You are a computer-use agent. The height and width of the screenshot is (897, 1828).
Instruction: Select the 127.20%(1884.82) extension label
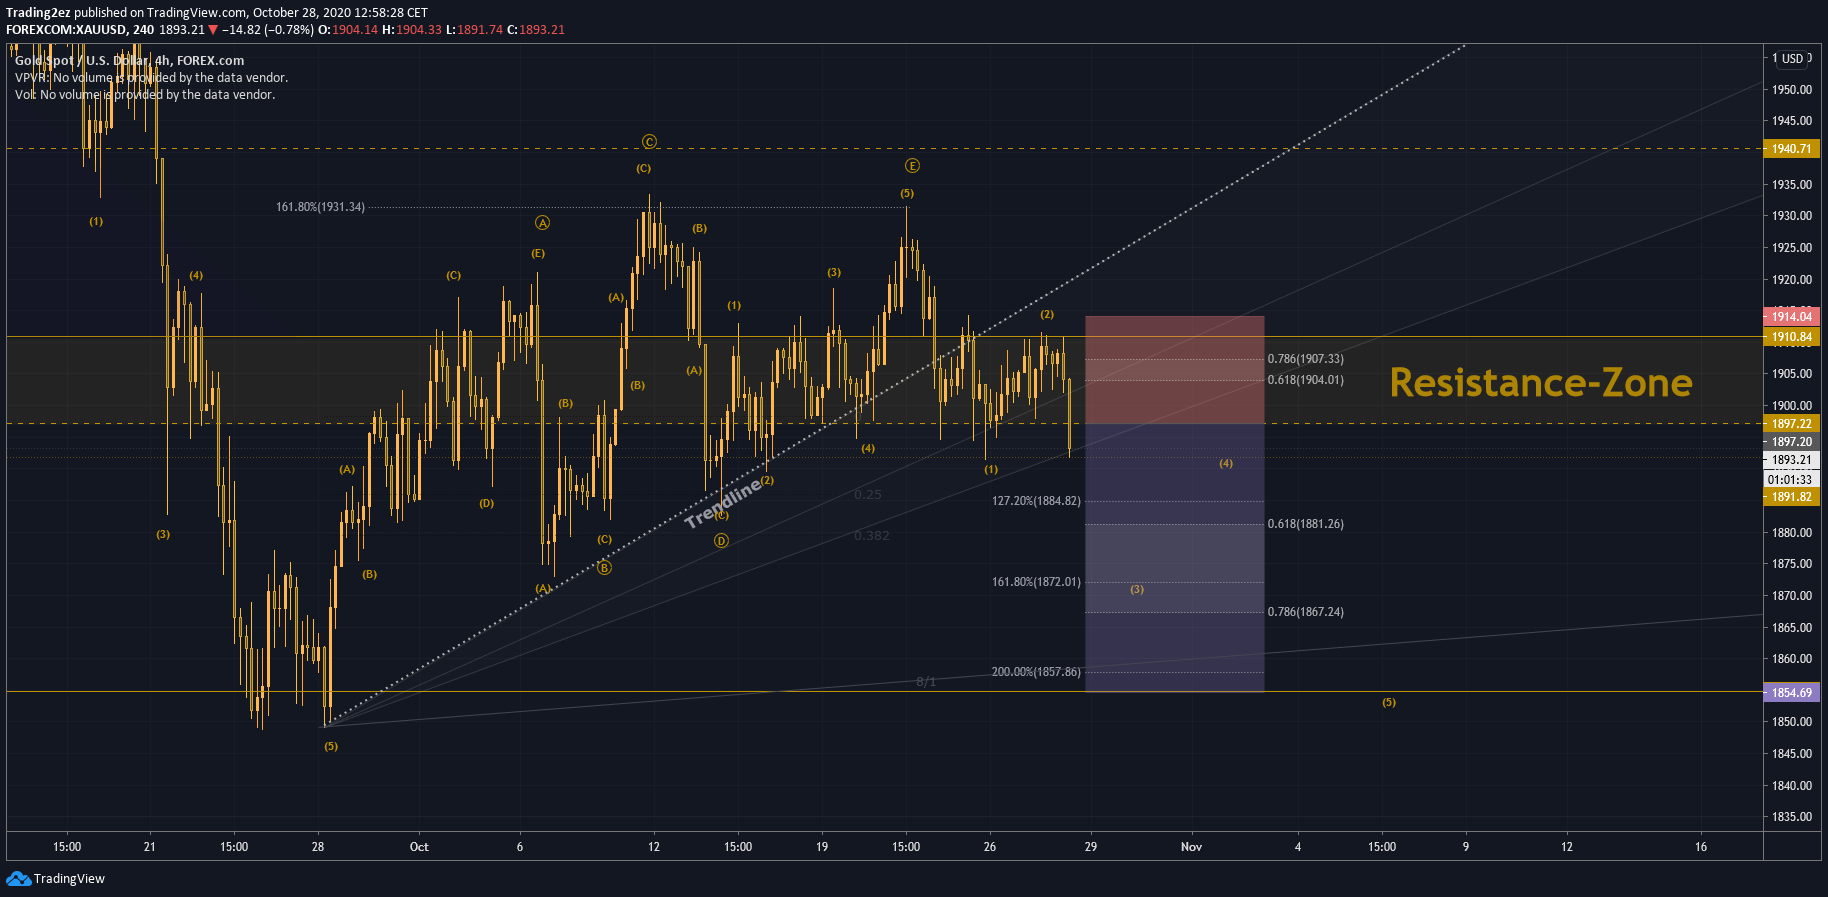pos(1036,501)
